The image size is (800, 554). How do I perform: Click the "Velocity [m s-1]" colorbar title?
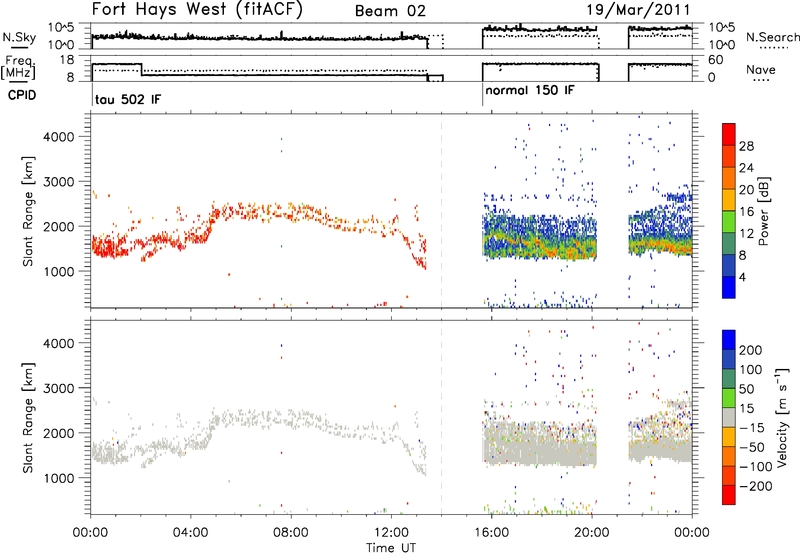(782, 417)
